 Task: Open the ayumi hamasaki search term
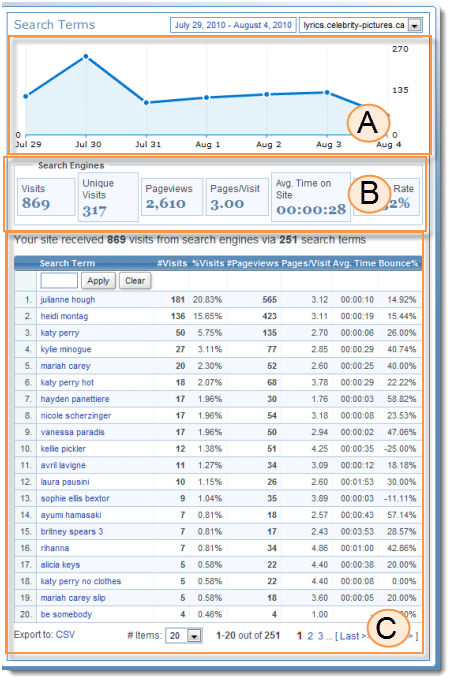click(x=71, y=515)
